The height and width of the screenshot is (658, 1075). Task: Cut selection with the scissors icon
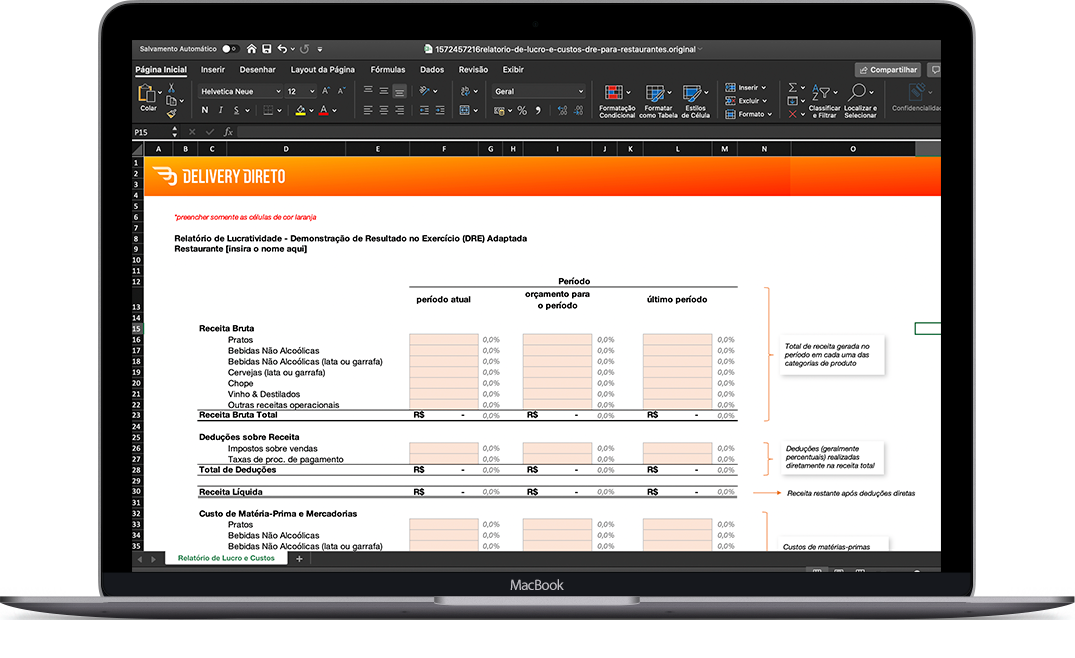171,88
